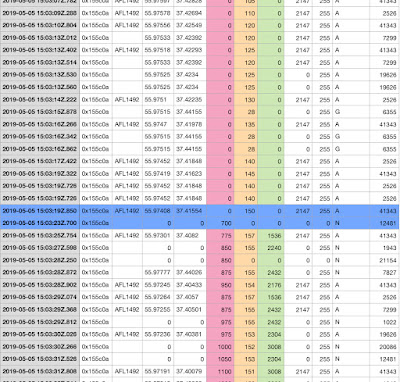Screen dimensions: 400x382
Task: Click longitude cell 37.41978
Action: 189,124
